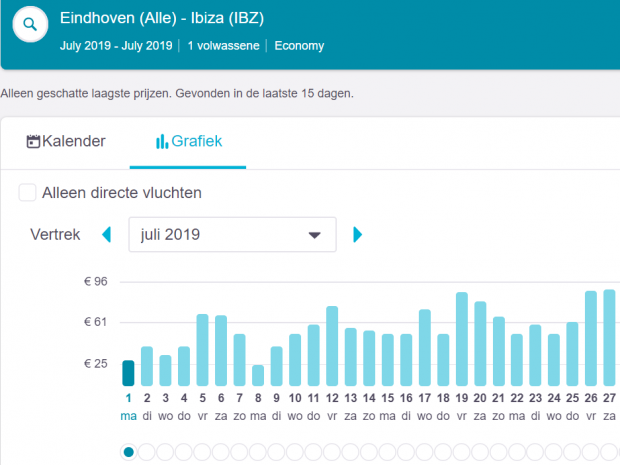The height and width of the screenshot is (465, 620).
Task: Click the Economy class label
Action: coord(299,46)
